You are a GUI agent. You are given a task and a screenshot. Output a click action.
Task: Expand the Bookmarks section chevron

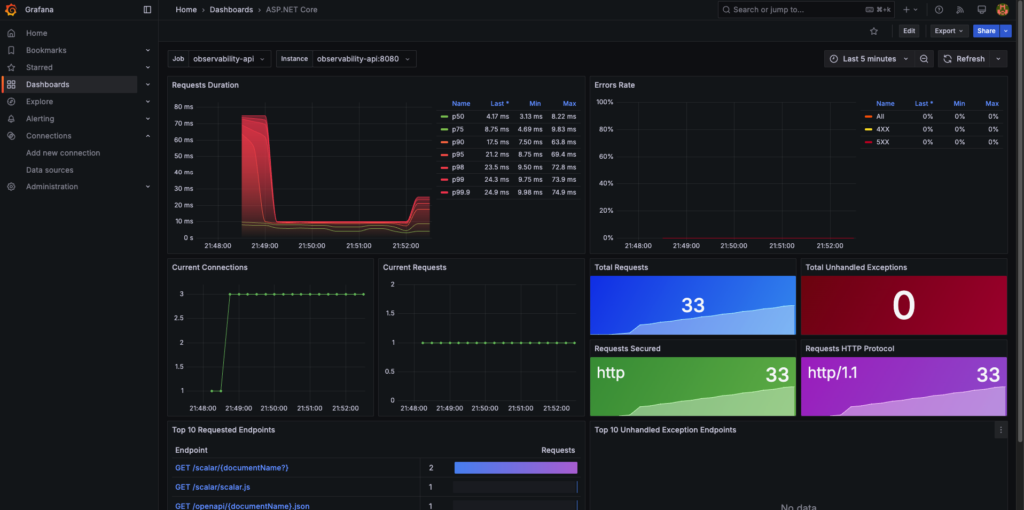(148, 50)
